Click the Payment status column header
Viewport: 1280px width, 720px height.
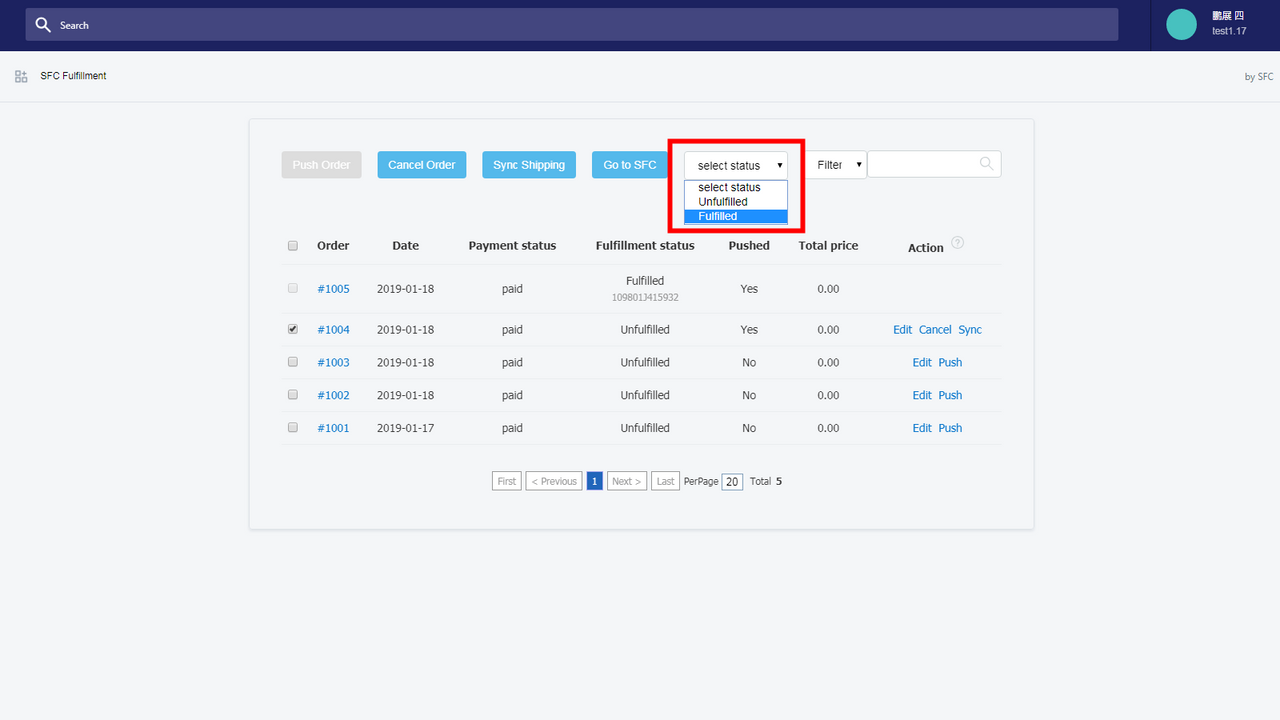512,246
